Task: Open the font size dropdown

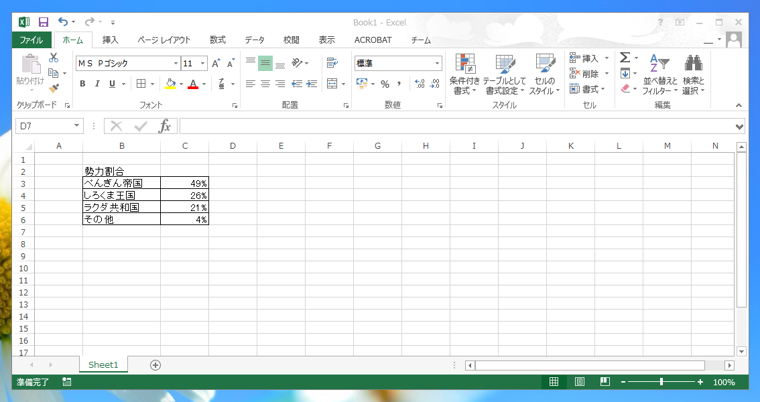Action: pos(203,64)
